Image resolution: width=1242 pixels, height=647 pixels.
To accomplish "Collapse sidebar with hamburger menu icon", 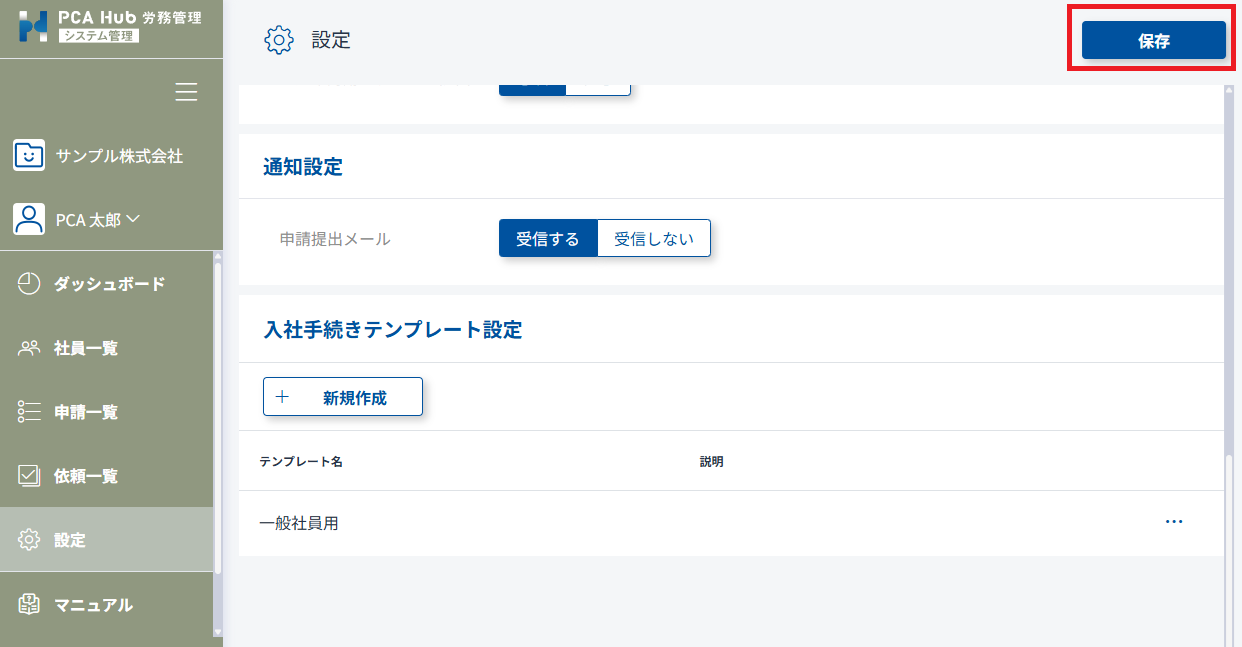I will pos(186,92).
